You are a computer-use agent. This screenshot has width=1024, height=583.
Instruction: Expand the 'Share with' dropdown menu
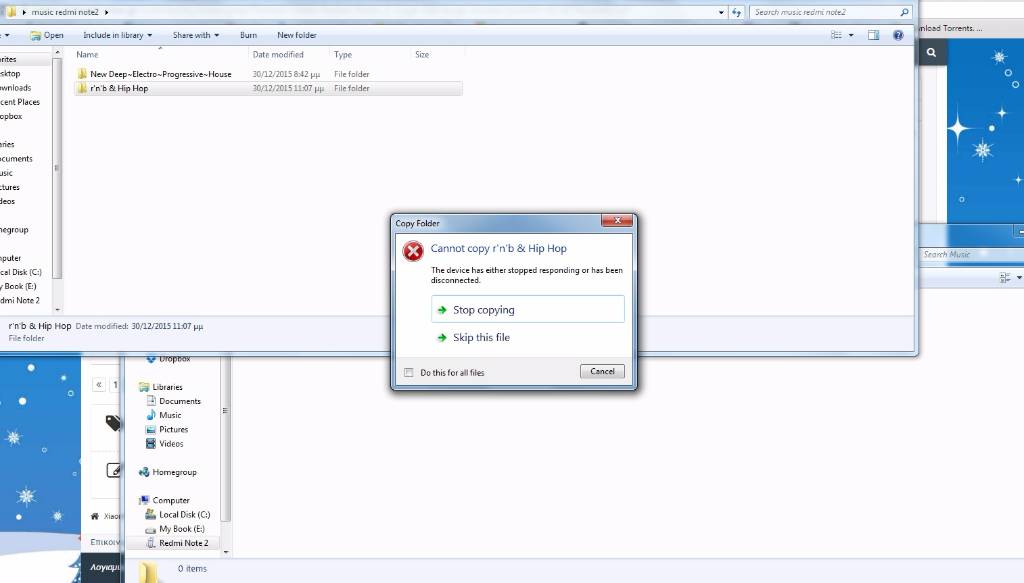pos(195,35)
